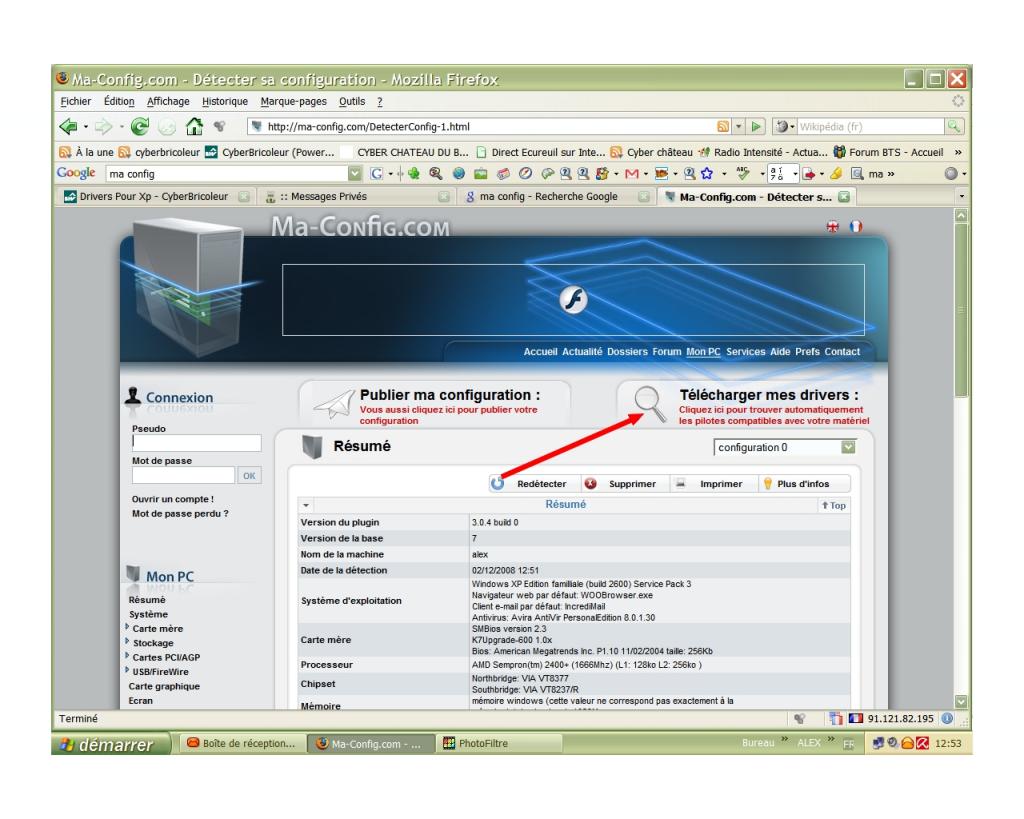Open the Services navigation link
The height and width of the screenshot is (819, 1024).
pyautogui.click(x=745, y=351)
